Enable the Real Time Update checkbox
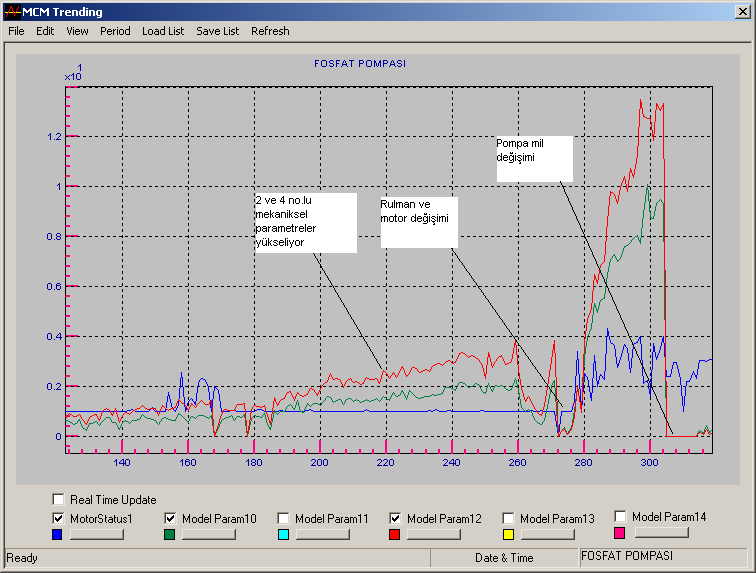 tap(59, 500)
